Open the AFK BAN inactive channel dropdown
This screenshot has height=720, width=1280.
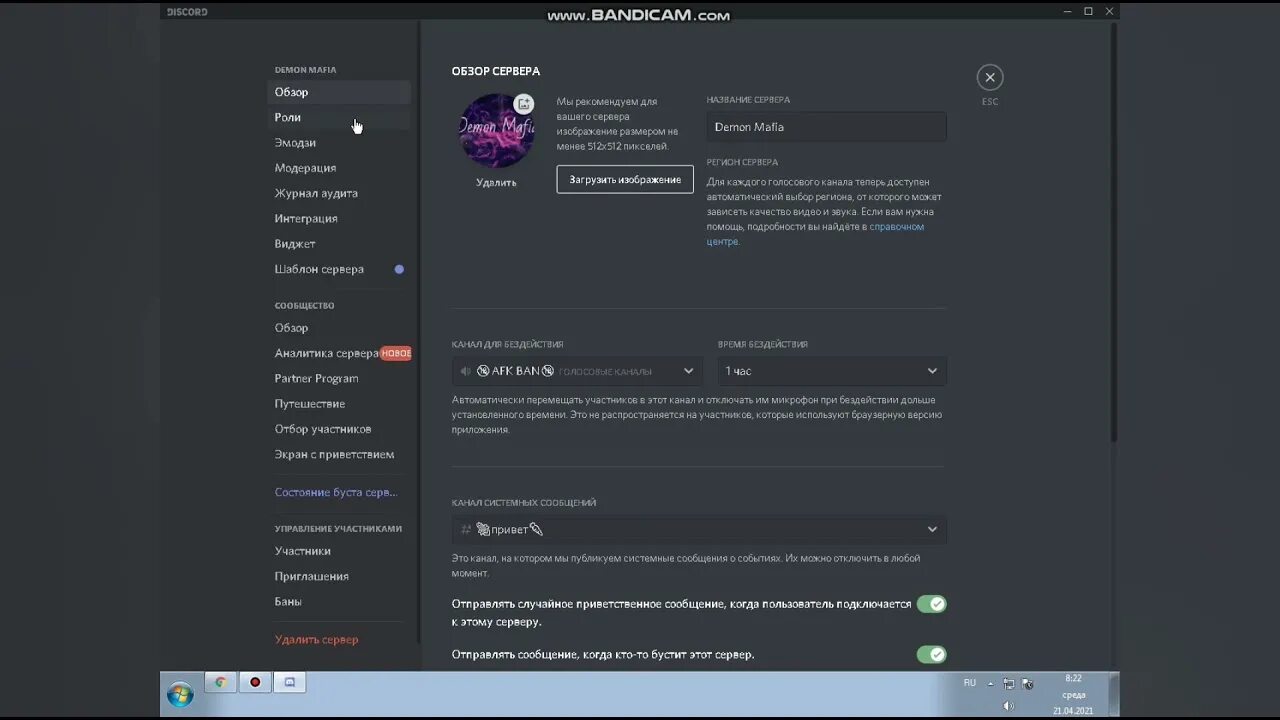577,371
